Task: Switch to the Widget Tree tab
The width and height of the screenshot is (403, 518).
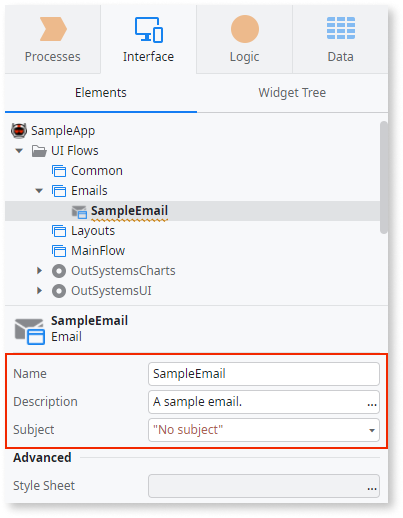Action: click(292, 93)
